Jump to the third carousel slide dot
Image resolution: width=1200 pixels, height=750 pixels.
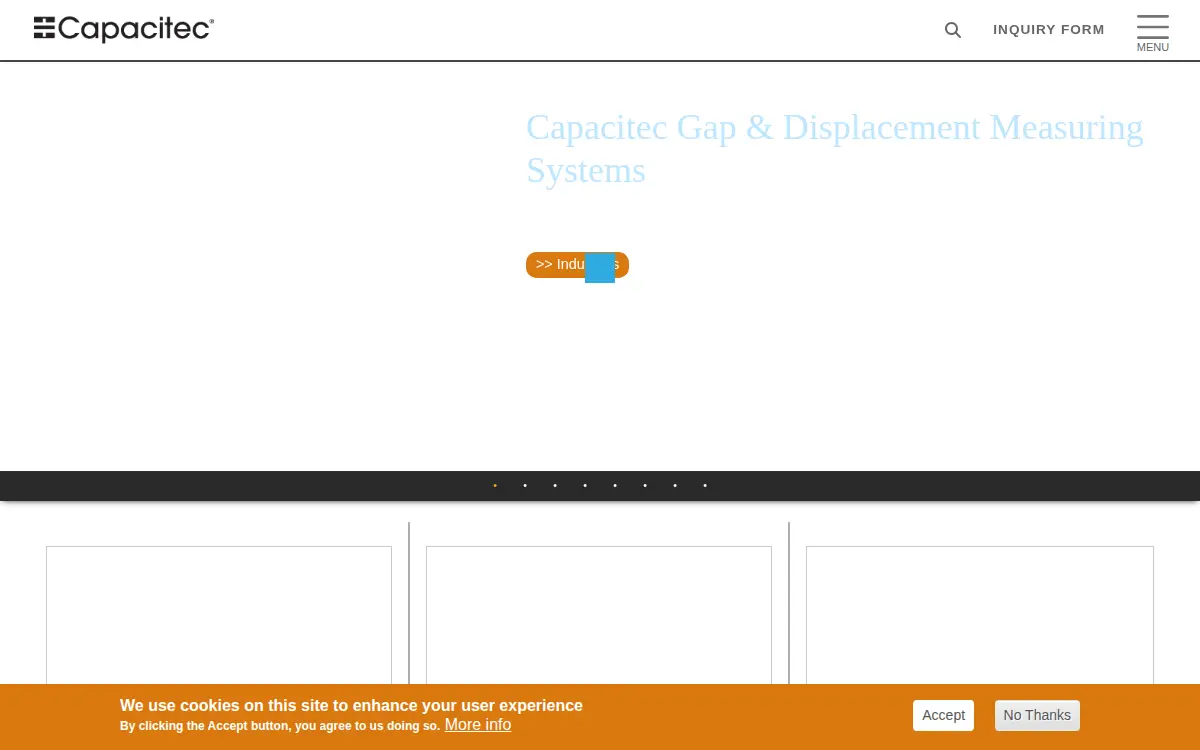point(555,486)
